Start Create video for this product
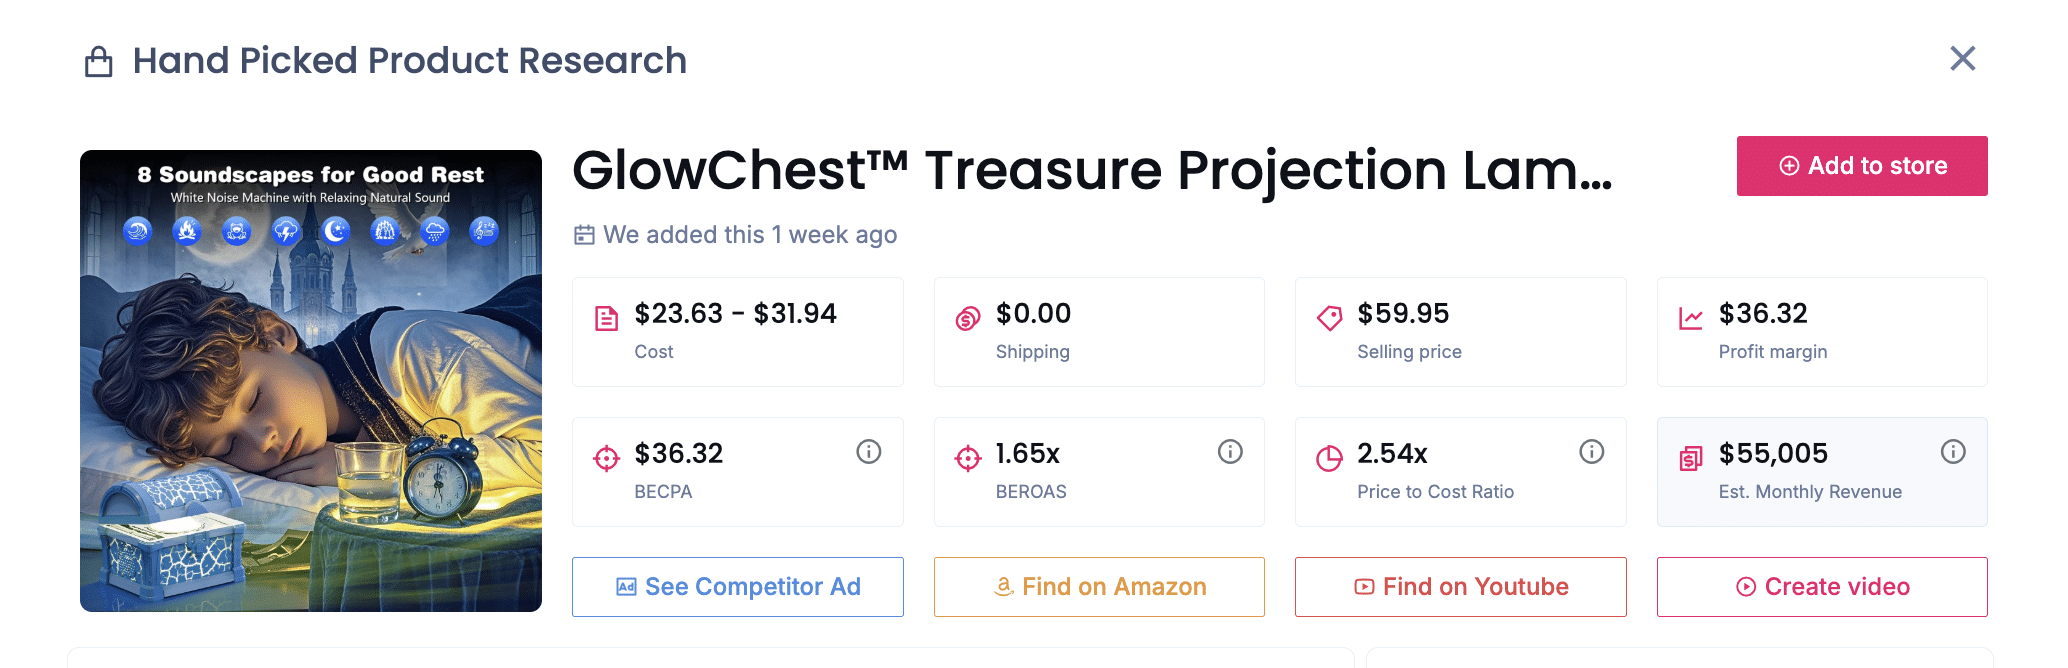The height and width of the screenshot is (668, 2068). (1822, 587)
